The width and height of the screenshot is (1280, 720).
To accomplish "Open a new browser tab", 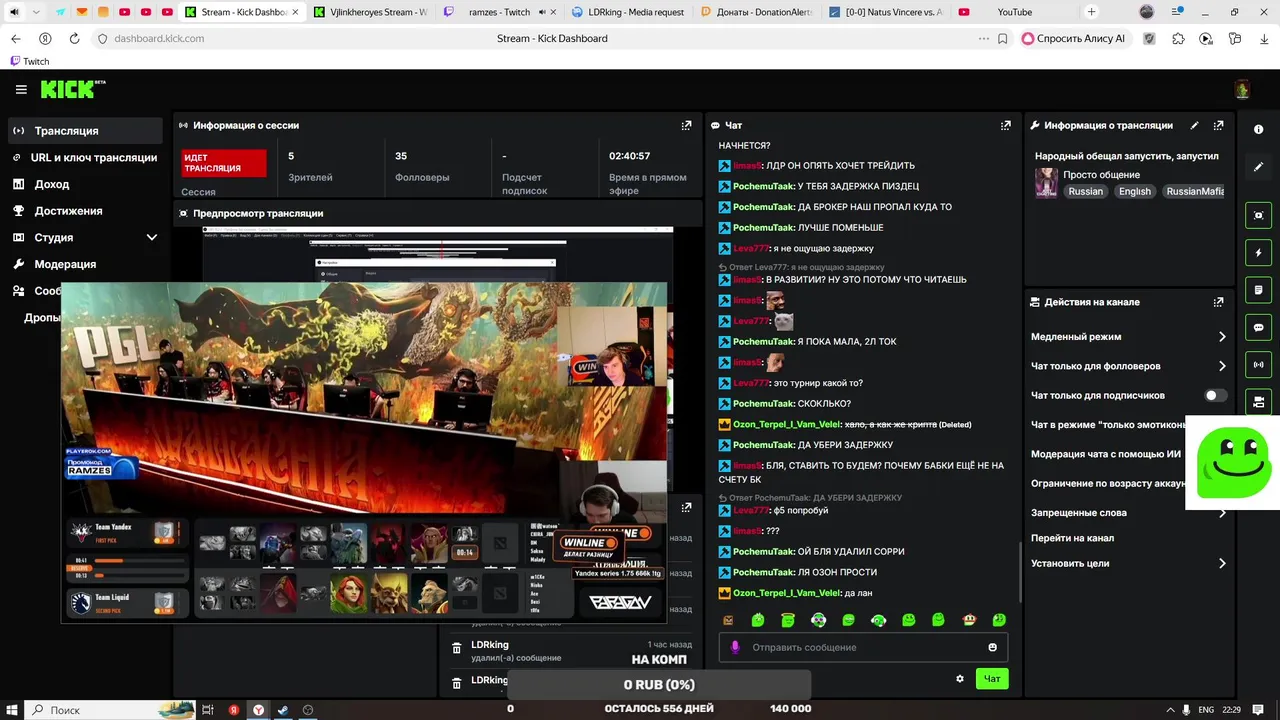I will click(x=1091, y=12).
